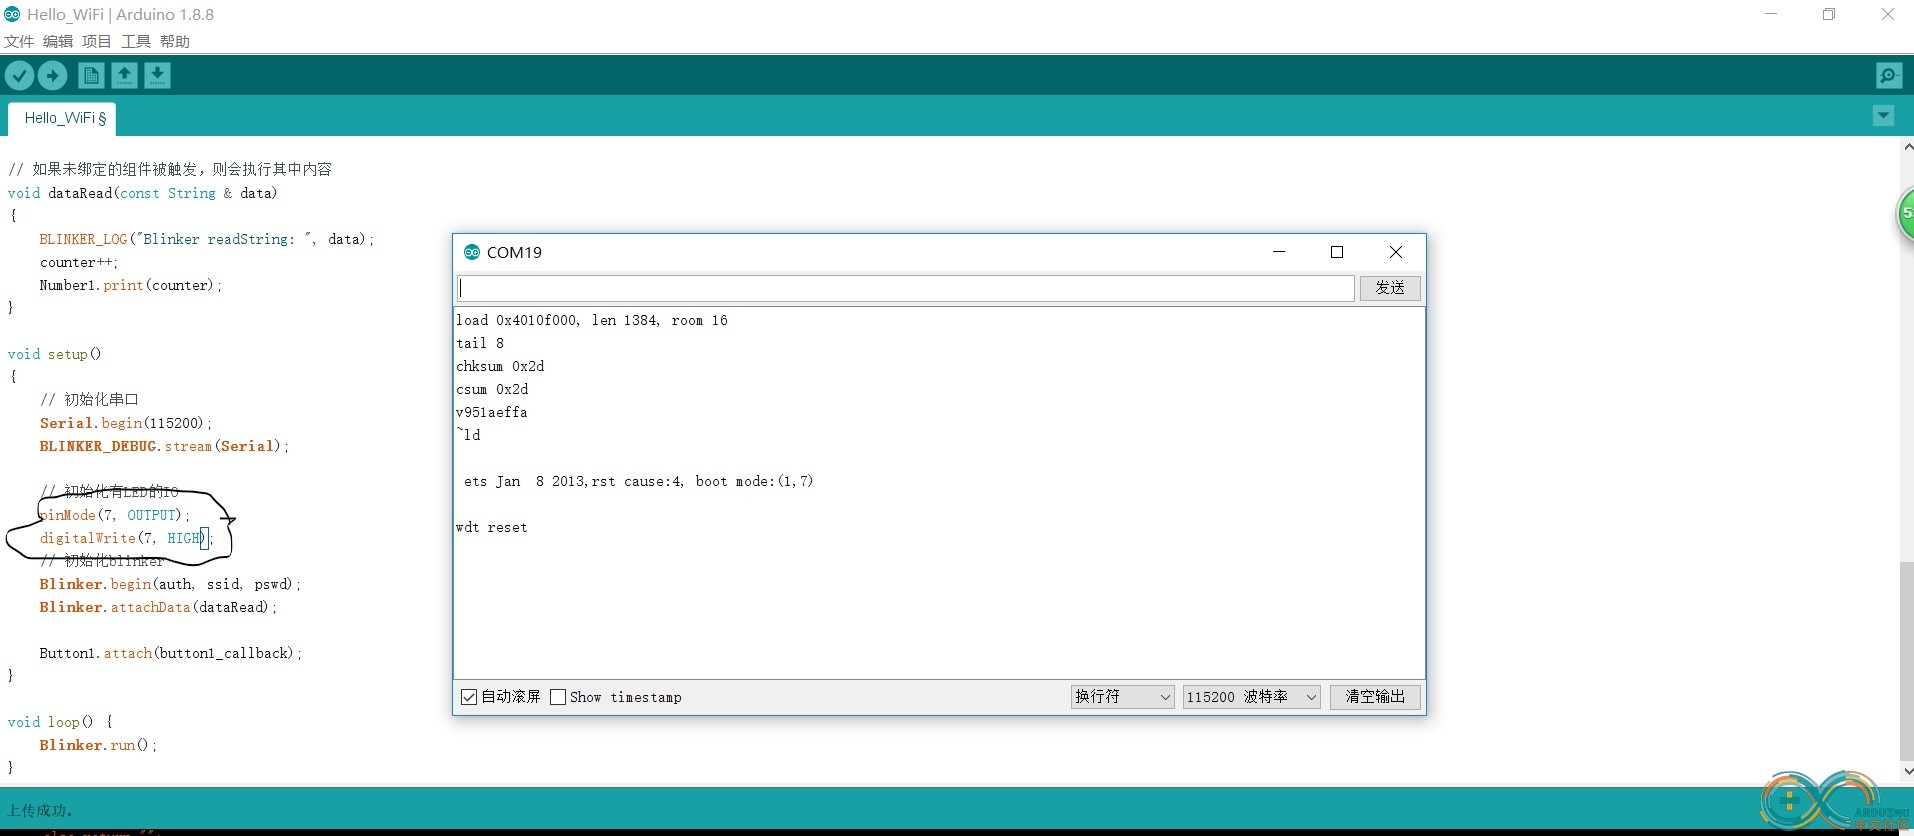This screenshot has height=836, width=1914.
Task: Create a new sketch with New icon
Action: click(91, 75)
